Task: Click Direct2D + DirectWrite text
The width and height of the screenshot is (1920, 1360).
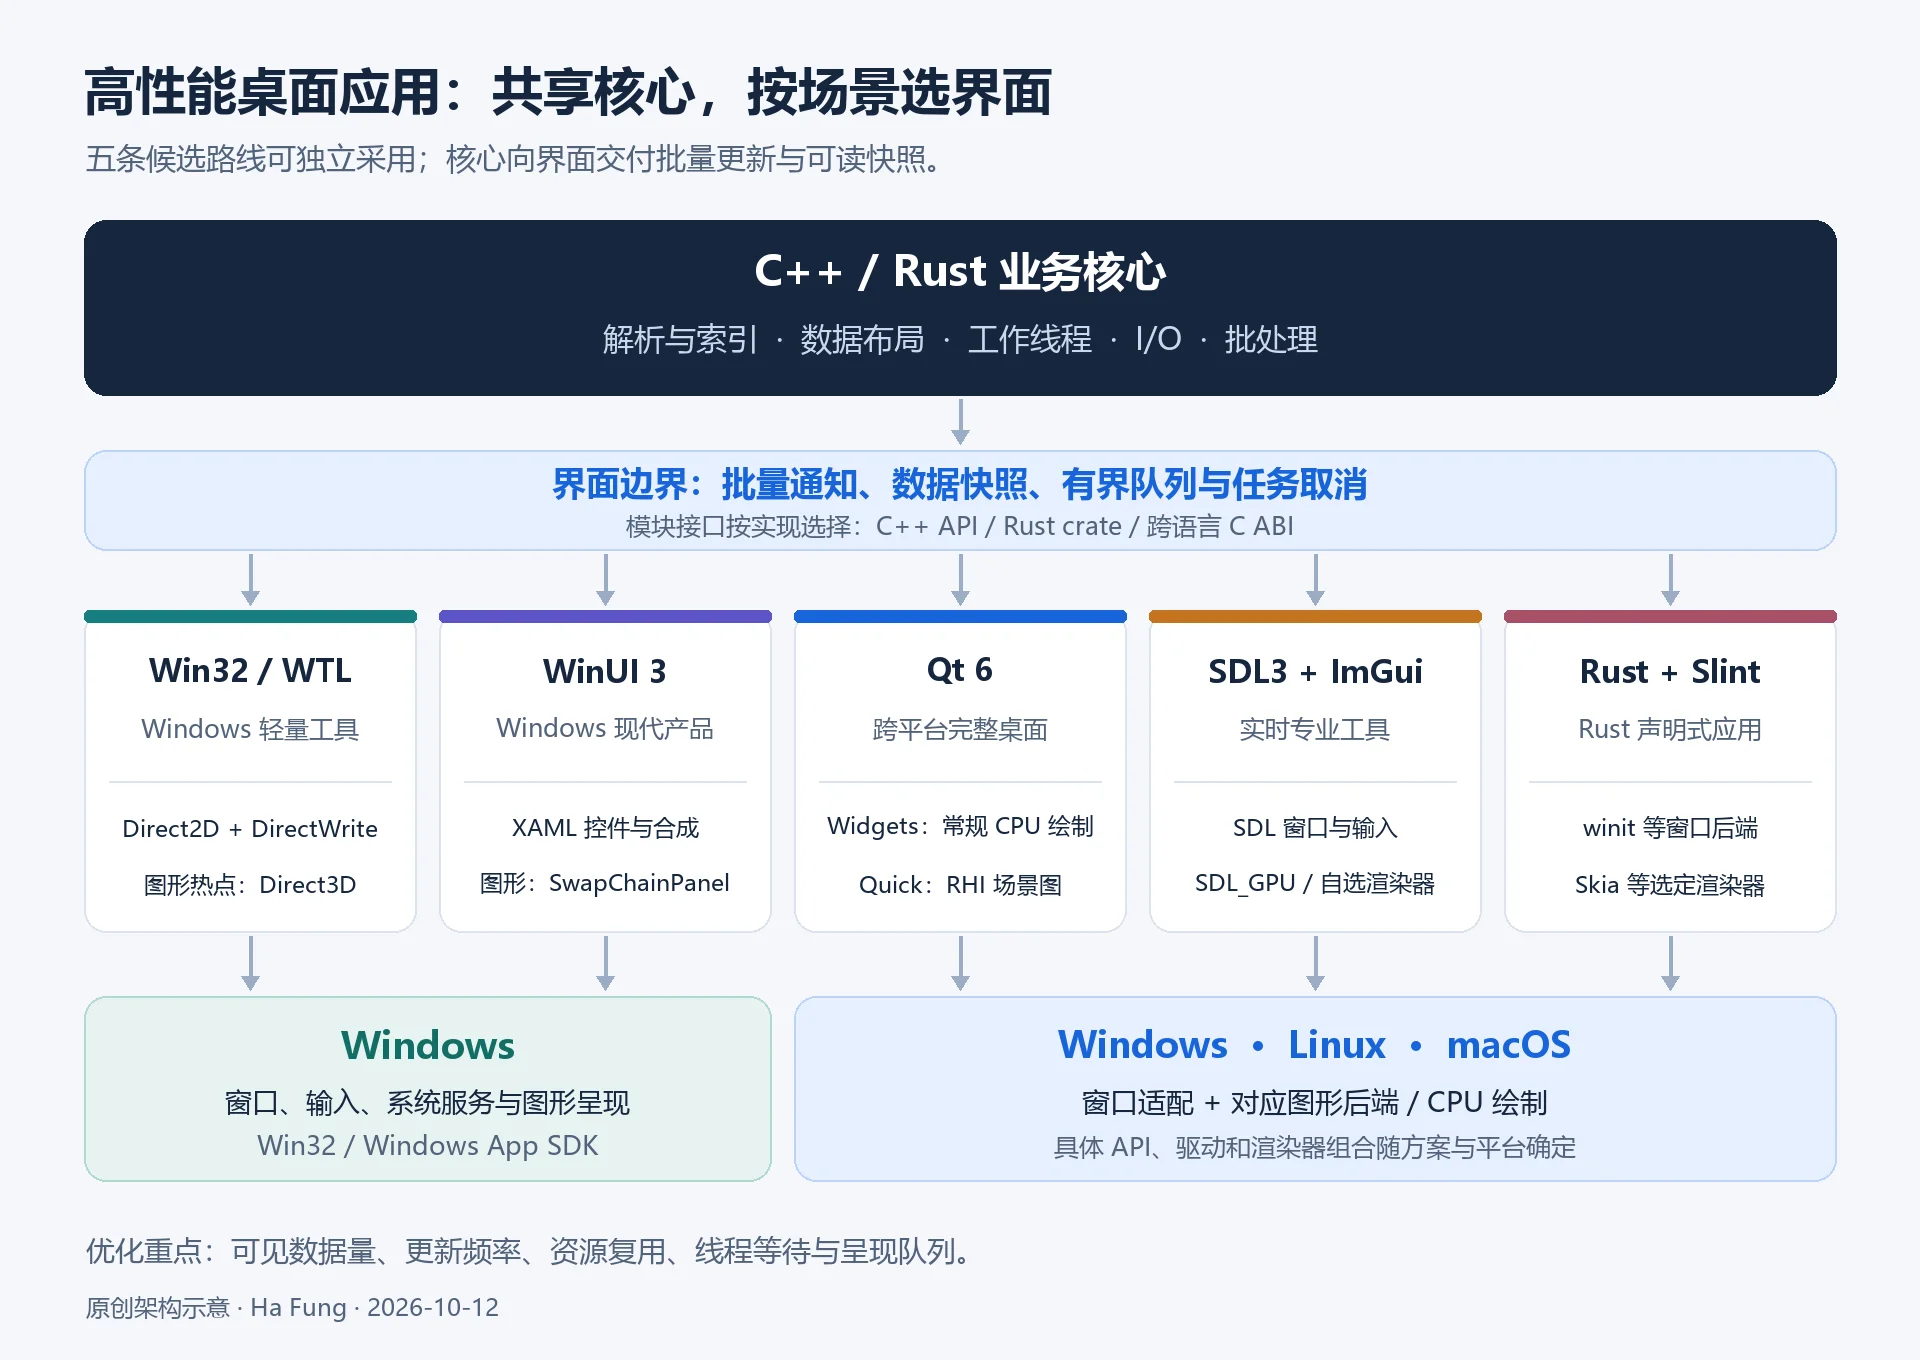Action: [250, 828]
